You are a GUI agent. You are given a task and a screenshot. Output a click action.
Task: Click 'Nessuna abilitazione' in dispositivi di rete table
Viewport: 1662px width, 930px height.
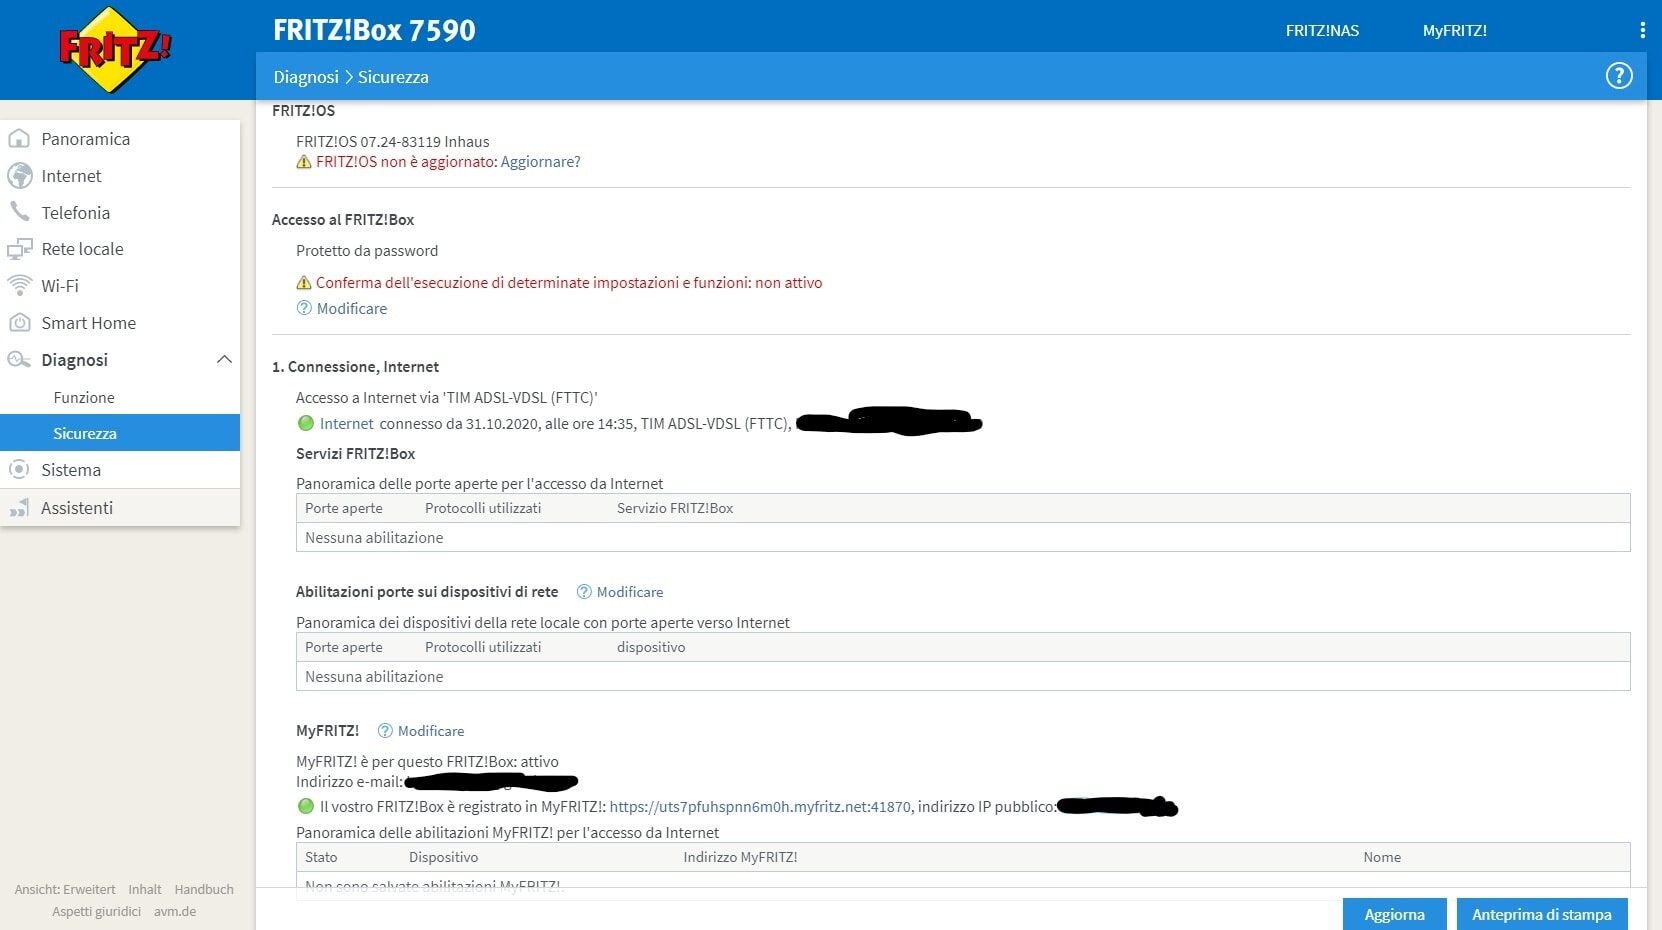point(374,677)
